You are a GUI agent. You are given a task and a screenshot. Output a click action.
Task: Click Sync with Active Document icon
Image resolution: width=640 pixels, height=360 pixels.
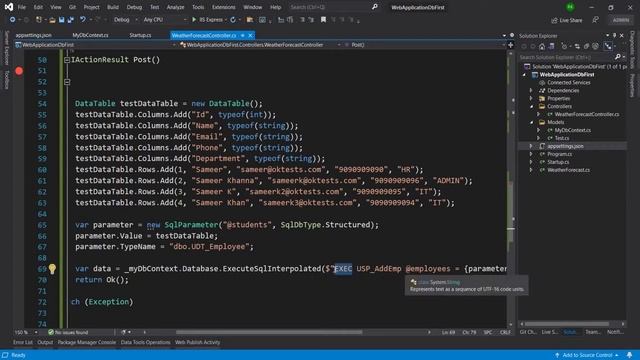click(x=577, y=46)
